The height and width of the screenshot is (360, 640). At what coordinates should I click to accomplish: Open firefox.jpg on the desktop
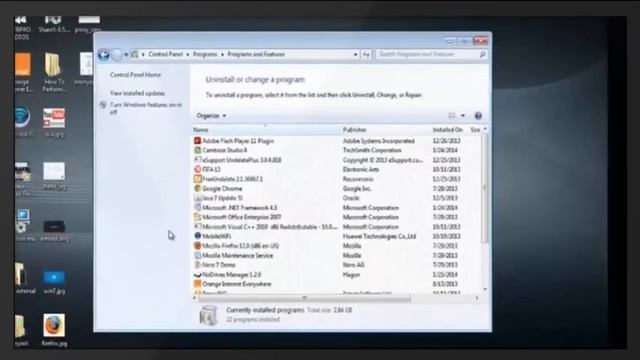tap(54, 330)
